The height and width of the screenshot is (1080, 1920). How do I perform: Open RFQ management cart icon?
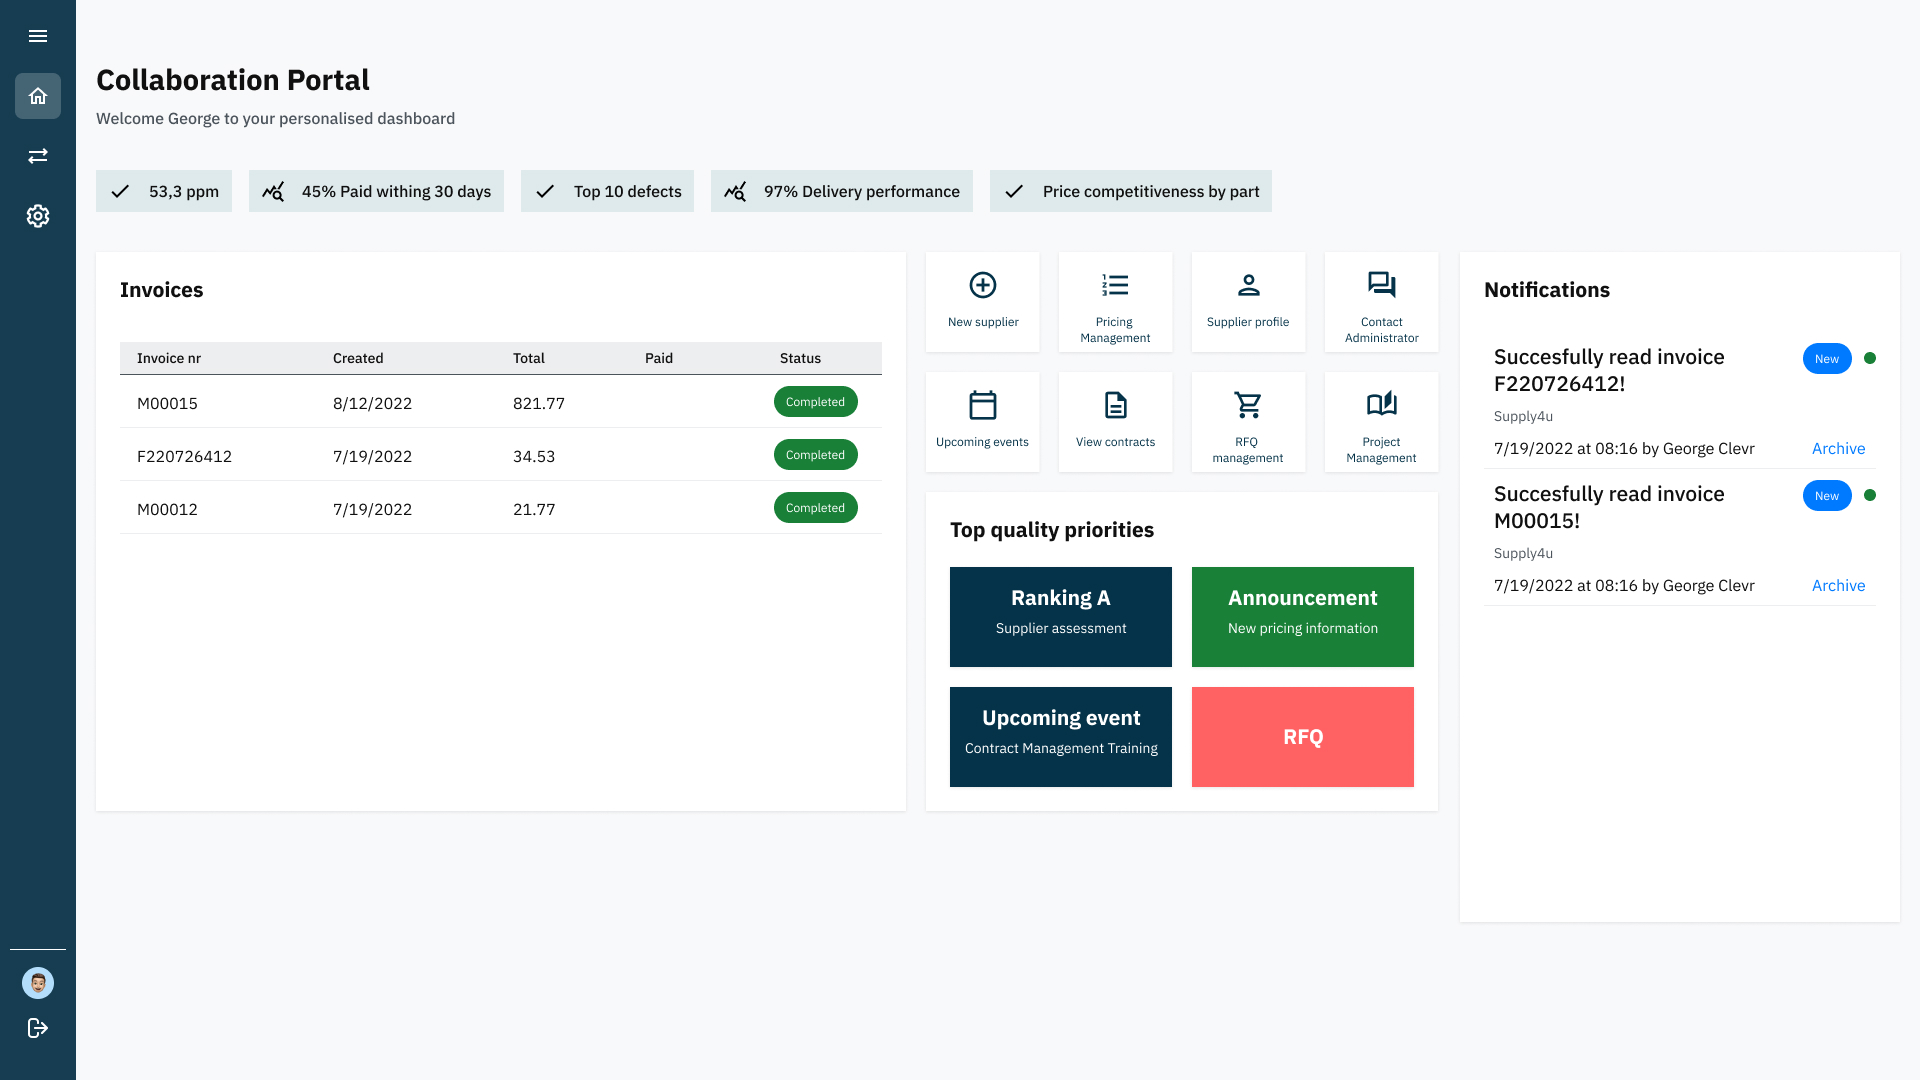pos(1248,405)
